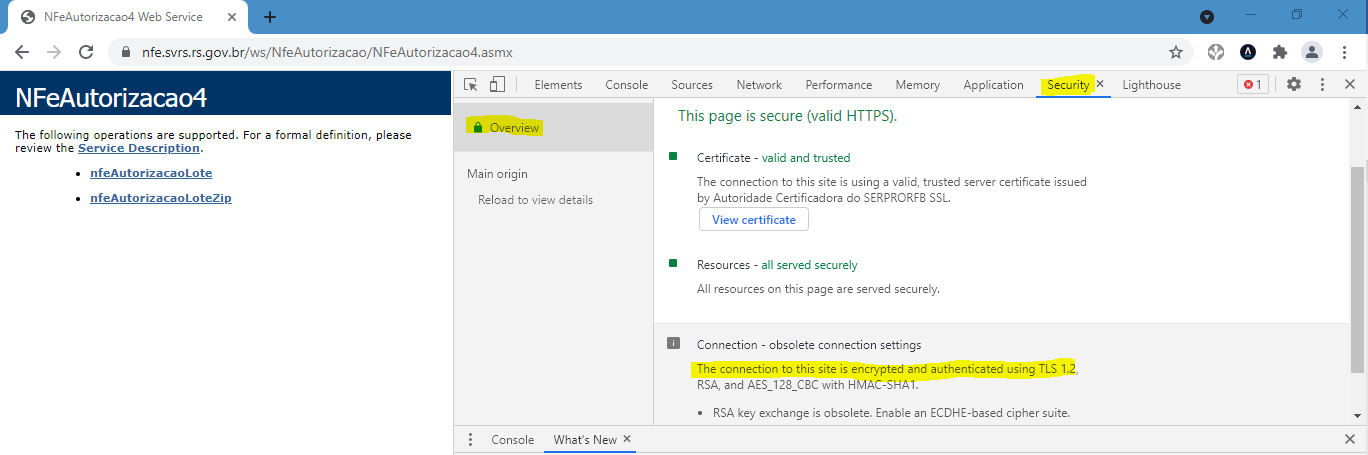Close the What's New drawer tab

(627, 439)
